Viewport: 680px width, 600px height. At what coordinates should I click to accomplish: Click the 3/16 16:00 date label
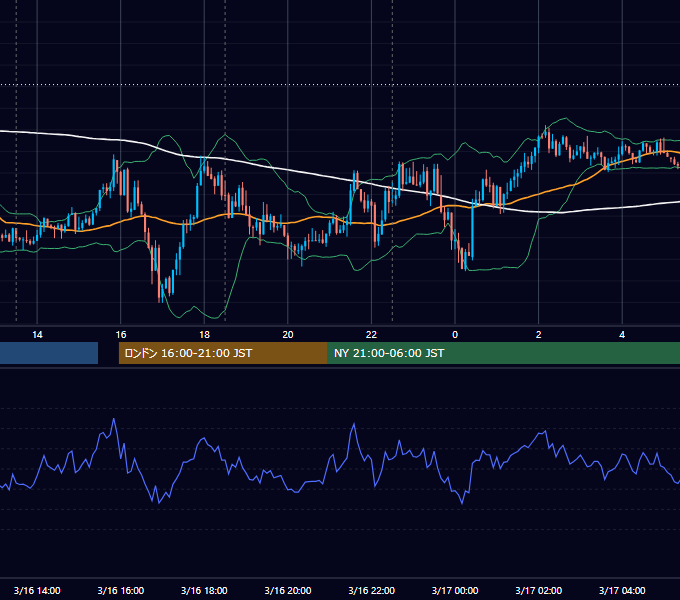click(121, 590)
